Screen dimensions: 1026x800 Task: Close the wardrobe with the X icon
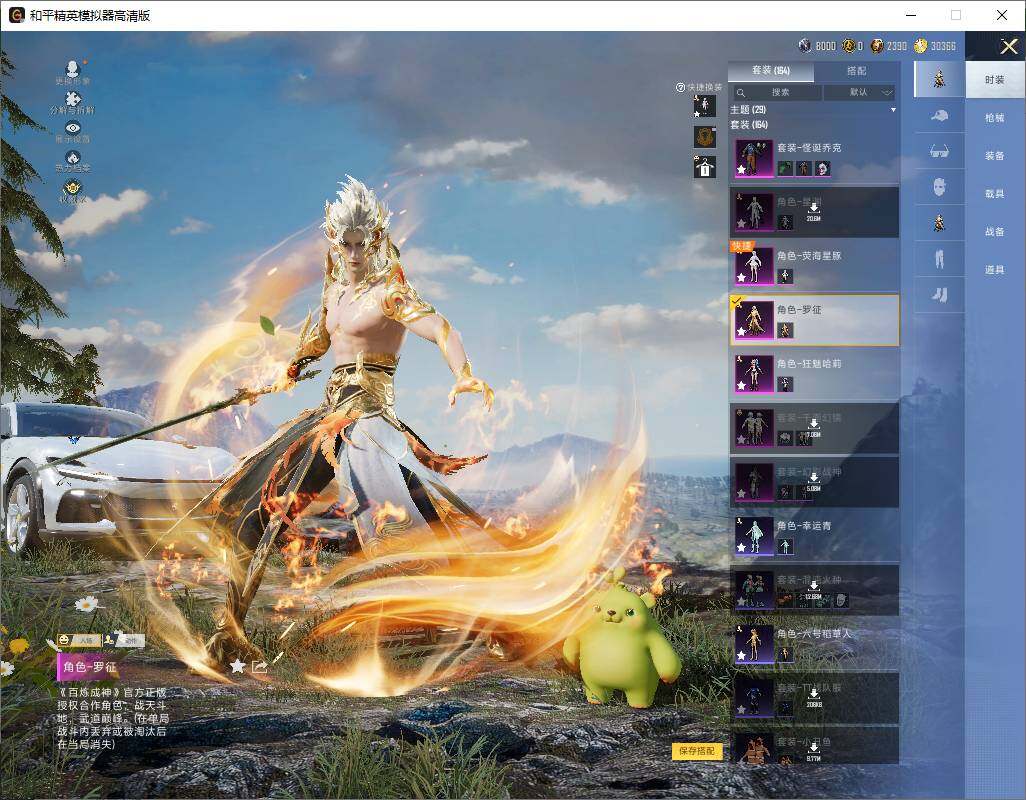click(1008, 46)
